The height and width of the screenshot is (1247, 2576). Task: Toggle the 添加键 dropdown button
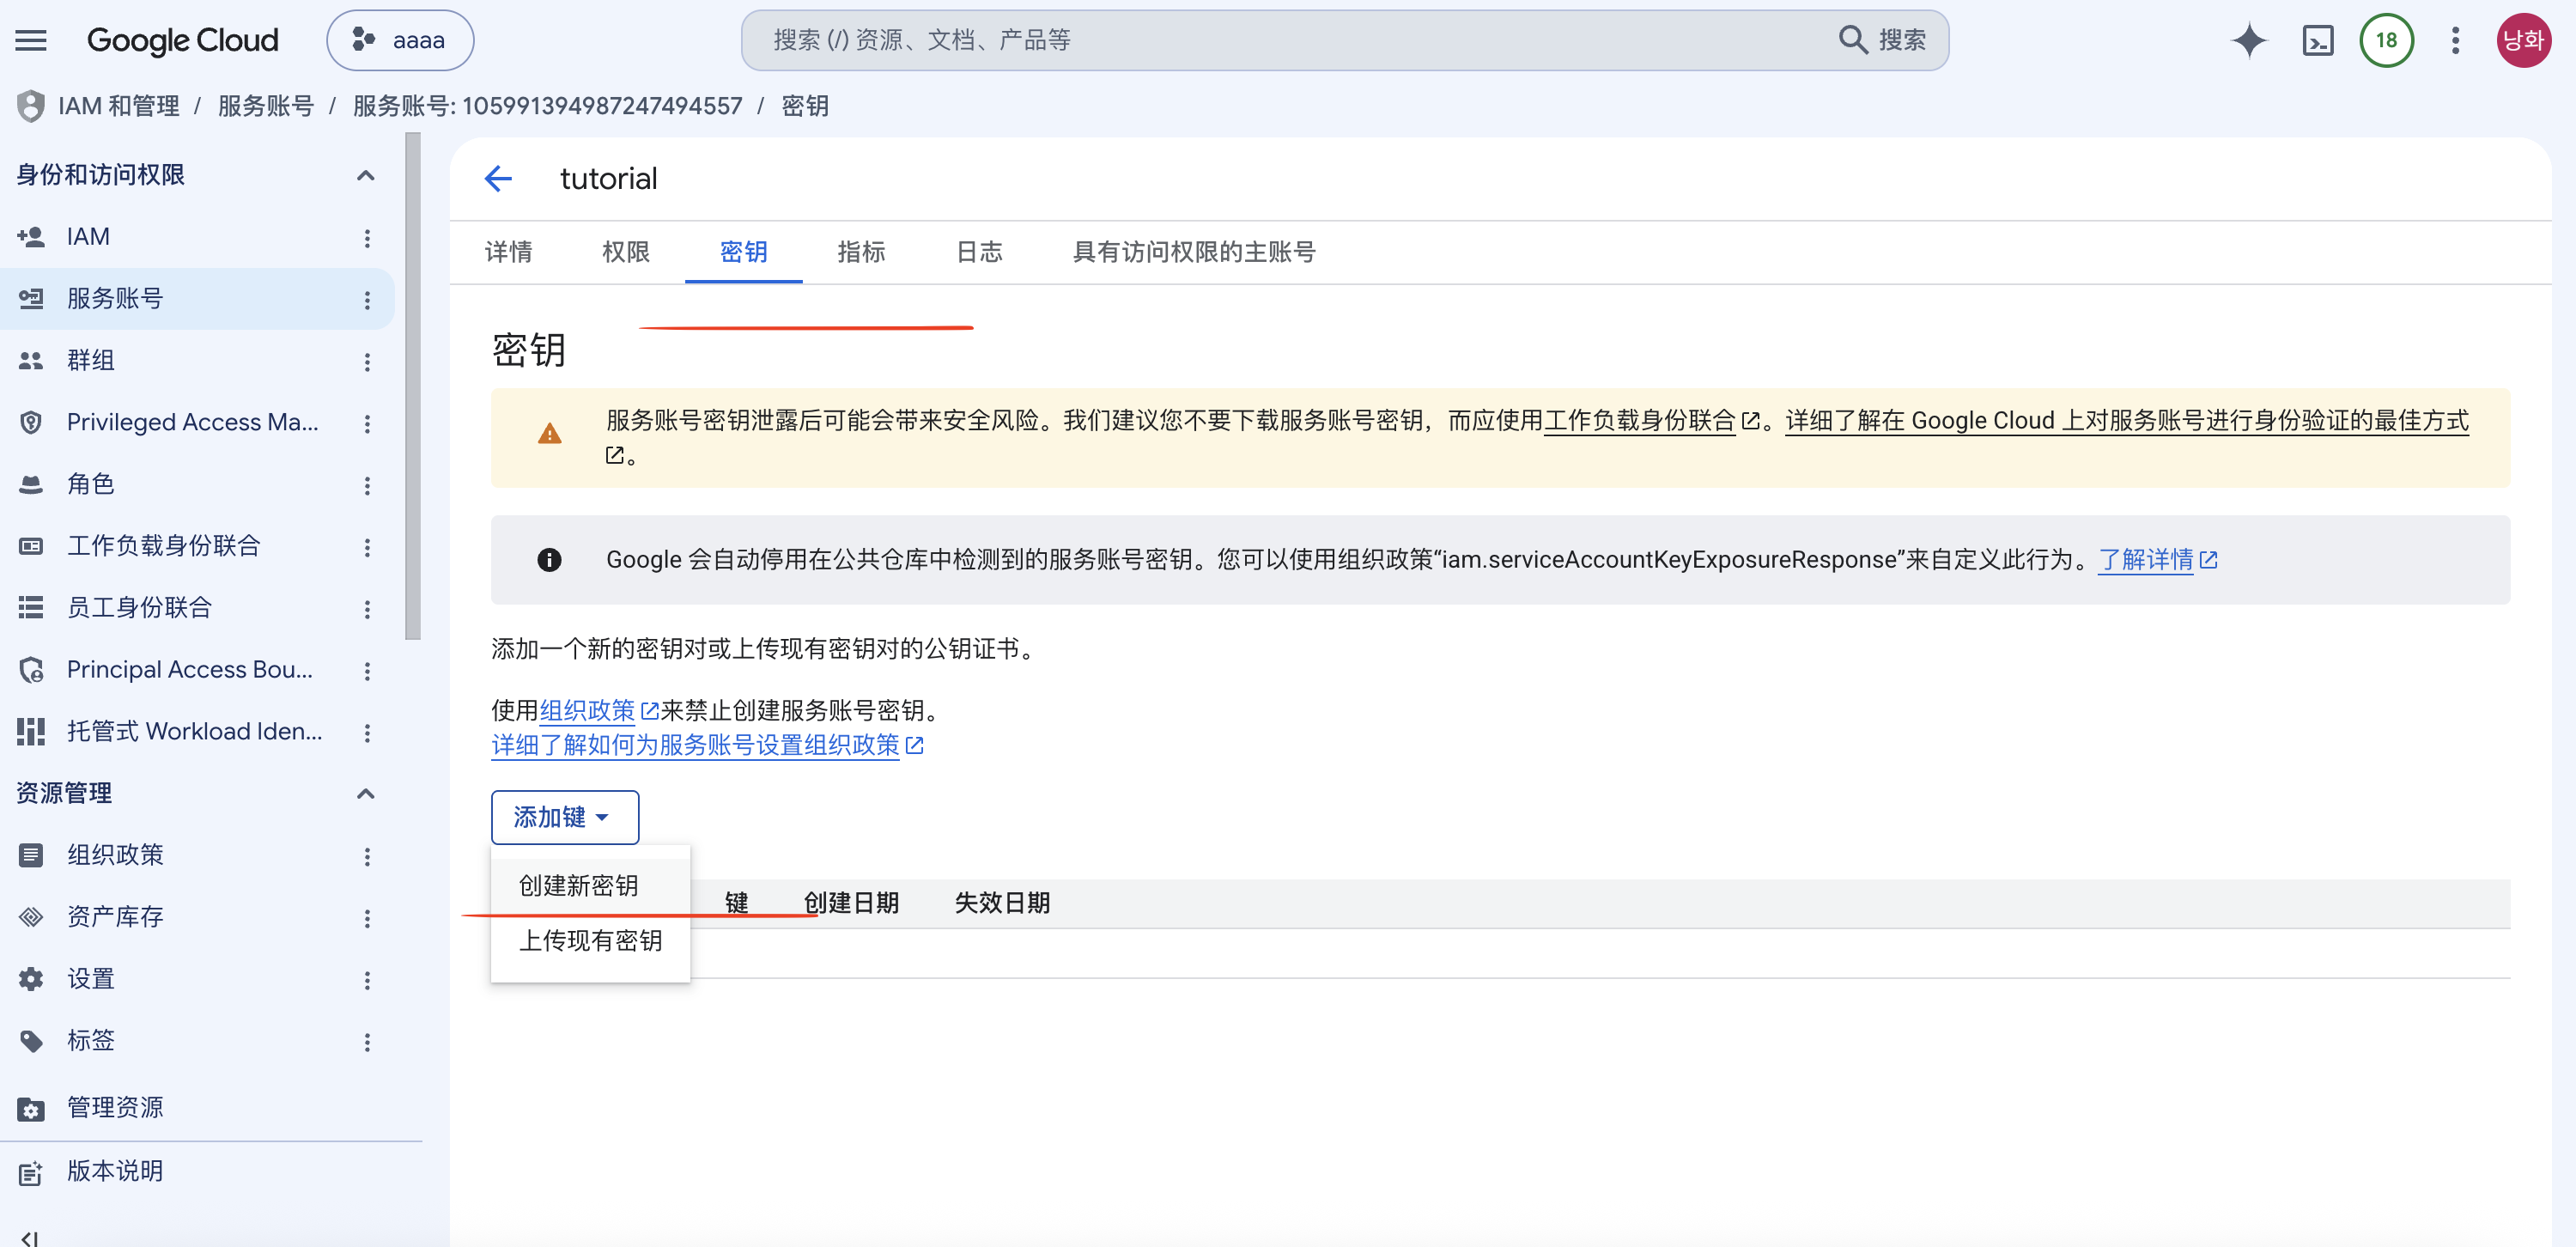click(x=564, y=817)
